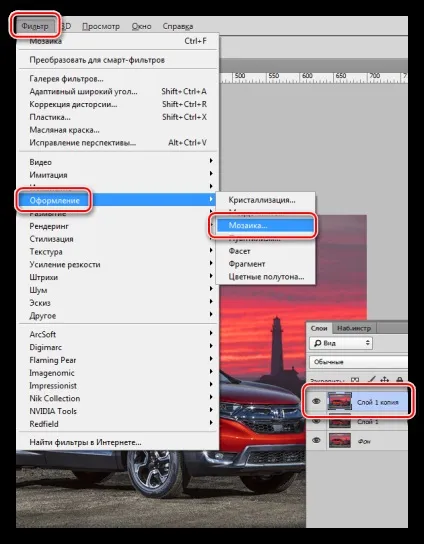Apply last filter Мозаика Ctrl+F
The width and height of the screenshot is (424, 544).
[118, 41]
